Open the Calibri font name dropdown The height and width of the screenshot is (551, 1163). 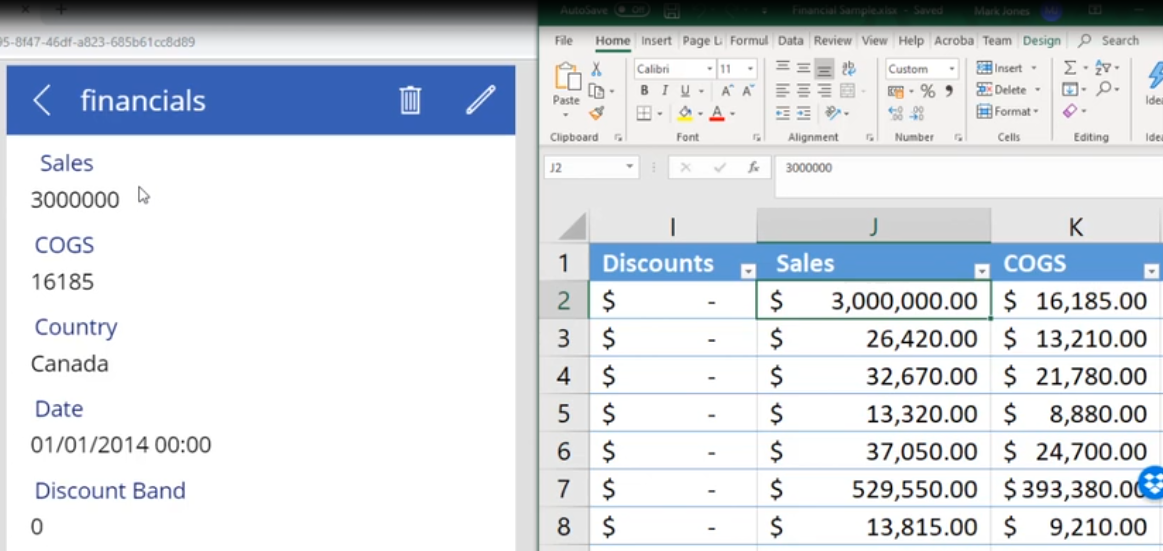(x=710, y=69)
